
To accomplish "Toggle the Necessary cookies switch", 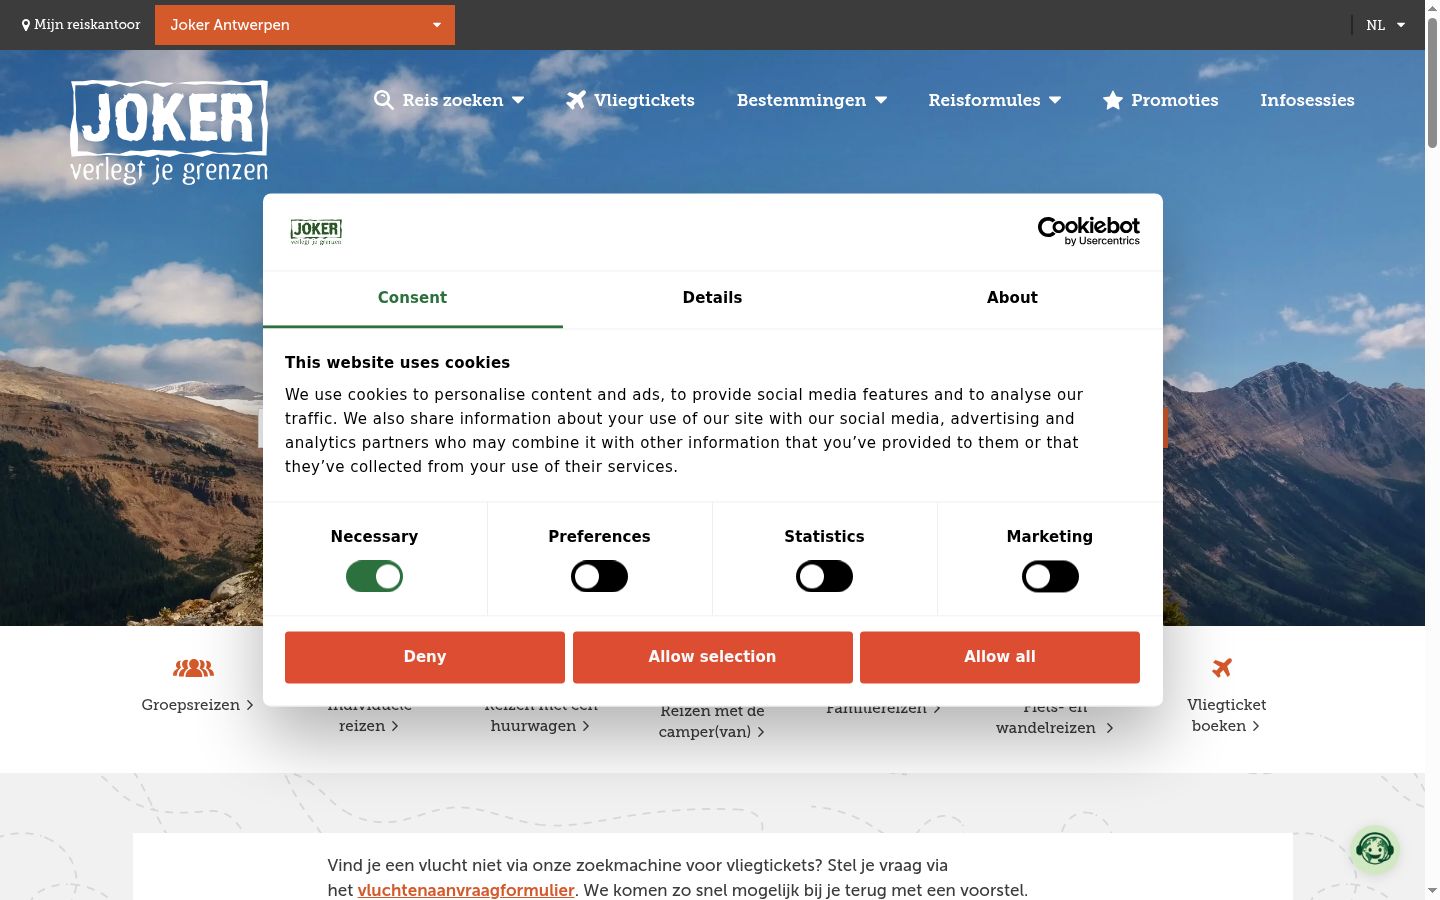I will 374,576.
